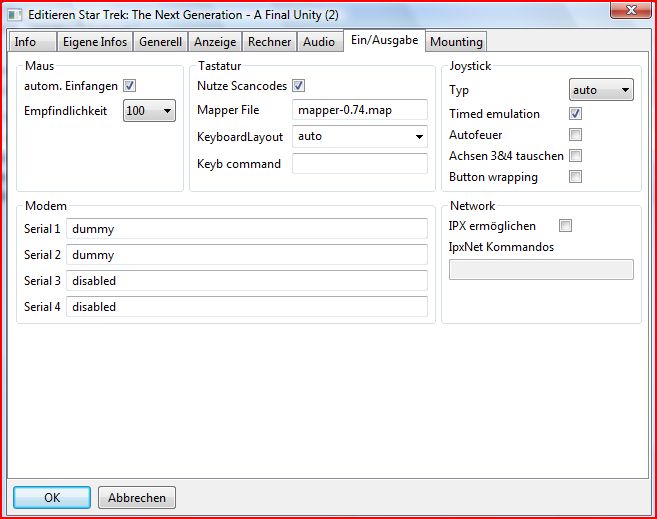Focus the Serial 1 input field

coord(246,229)
